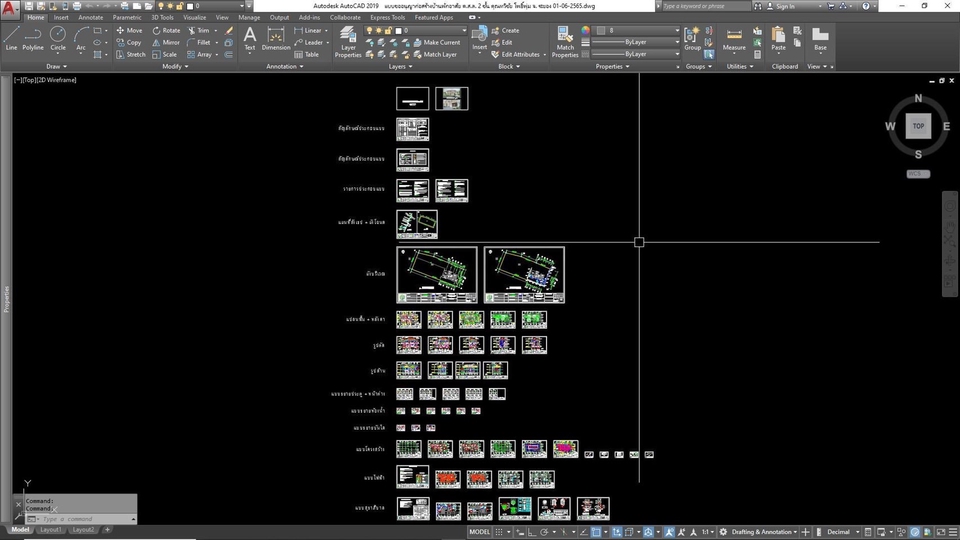This screenshot has height=540, width=960.
Task: Open the Base view tool
Action: (x=820, y=39)
